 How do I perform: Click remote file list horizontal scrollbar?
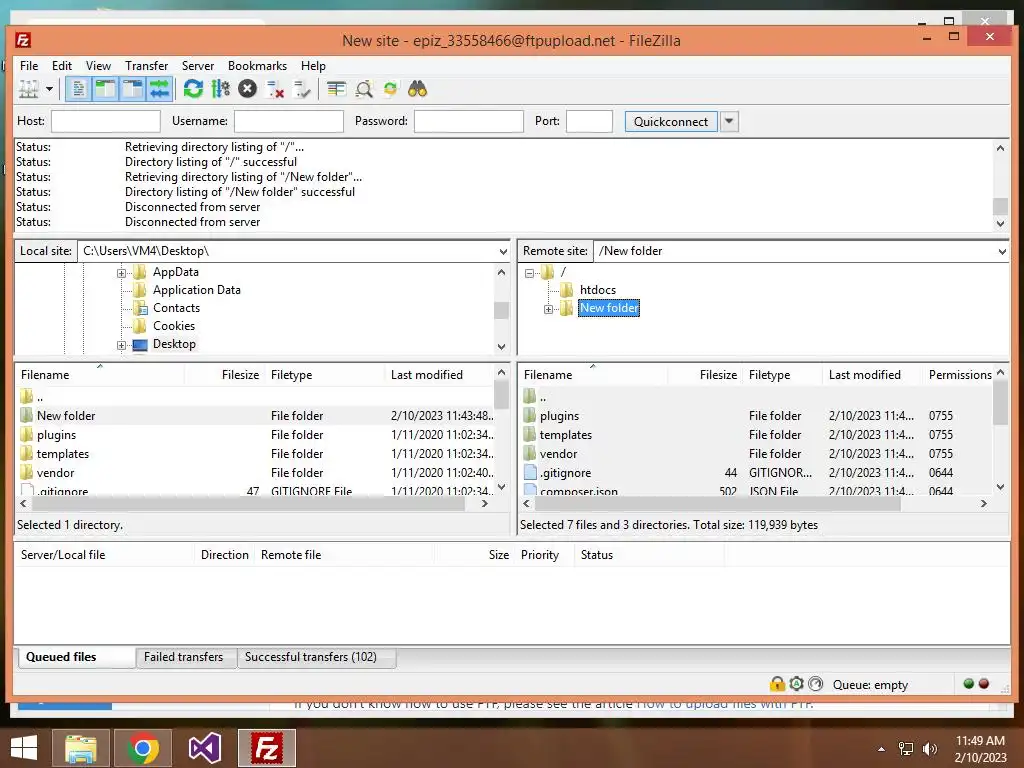click(717, 504)
